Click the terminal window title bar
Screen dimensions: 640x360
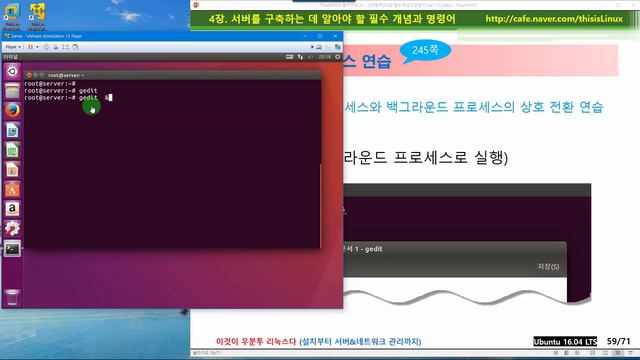tap(173, 75)
